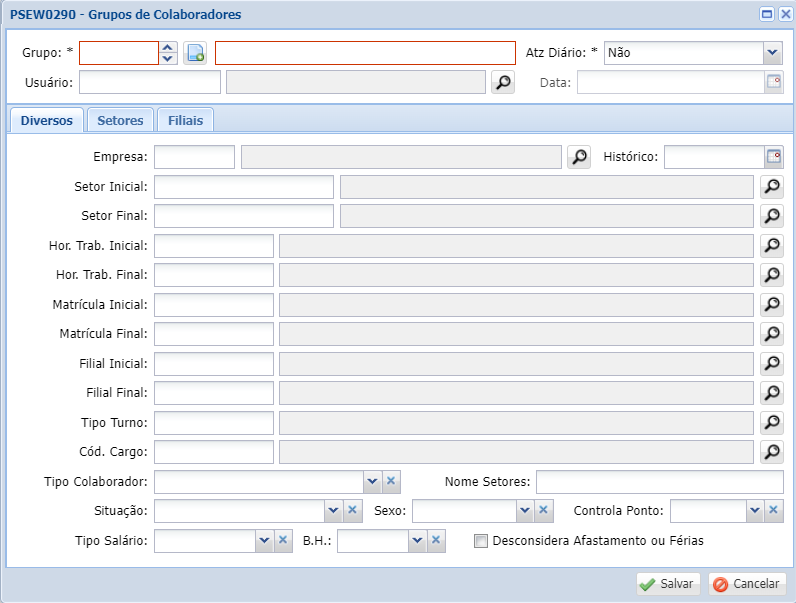Open the Histórico calendar picker

774,157
